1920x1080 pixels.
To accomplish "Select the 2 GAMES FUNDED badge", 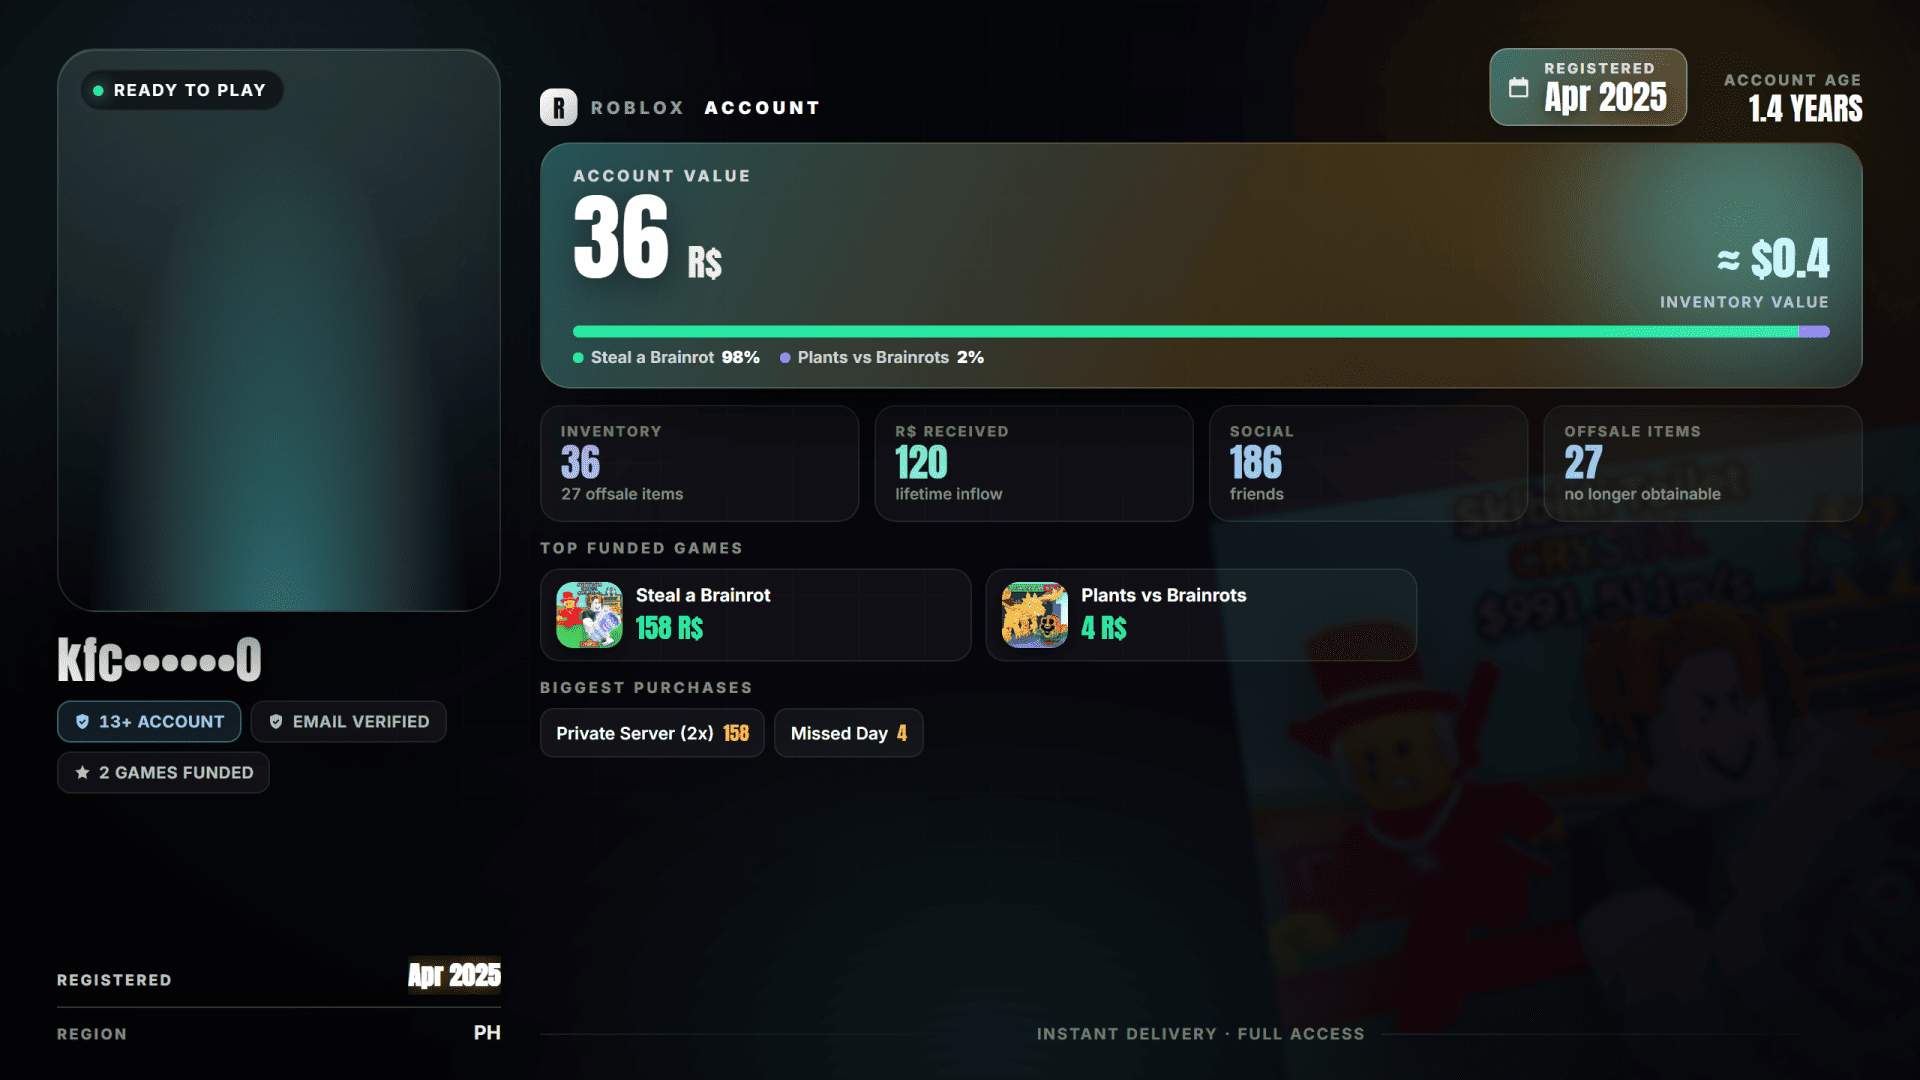I will [163, 773].
